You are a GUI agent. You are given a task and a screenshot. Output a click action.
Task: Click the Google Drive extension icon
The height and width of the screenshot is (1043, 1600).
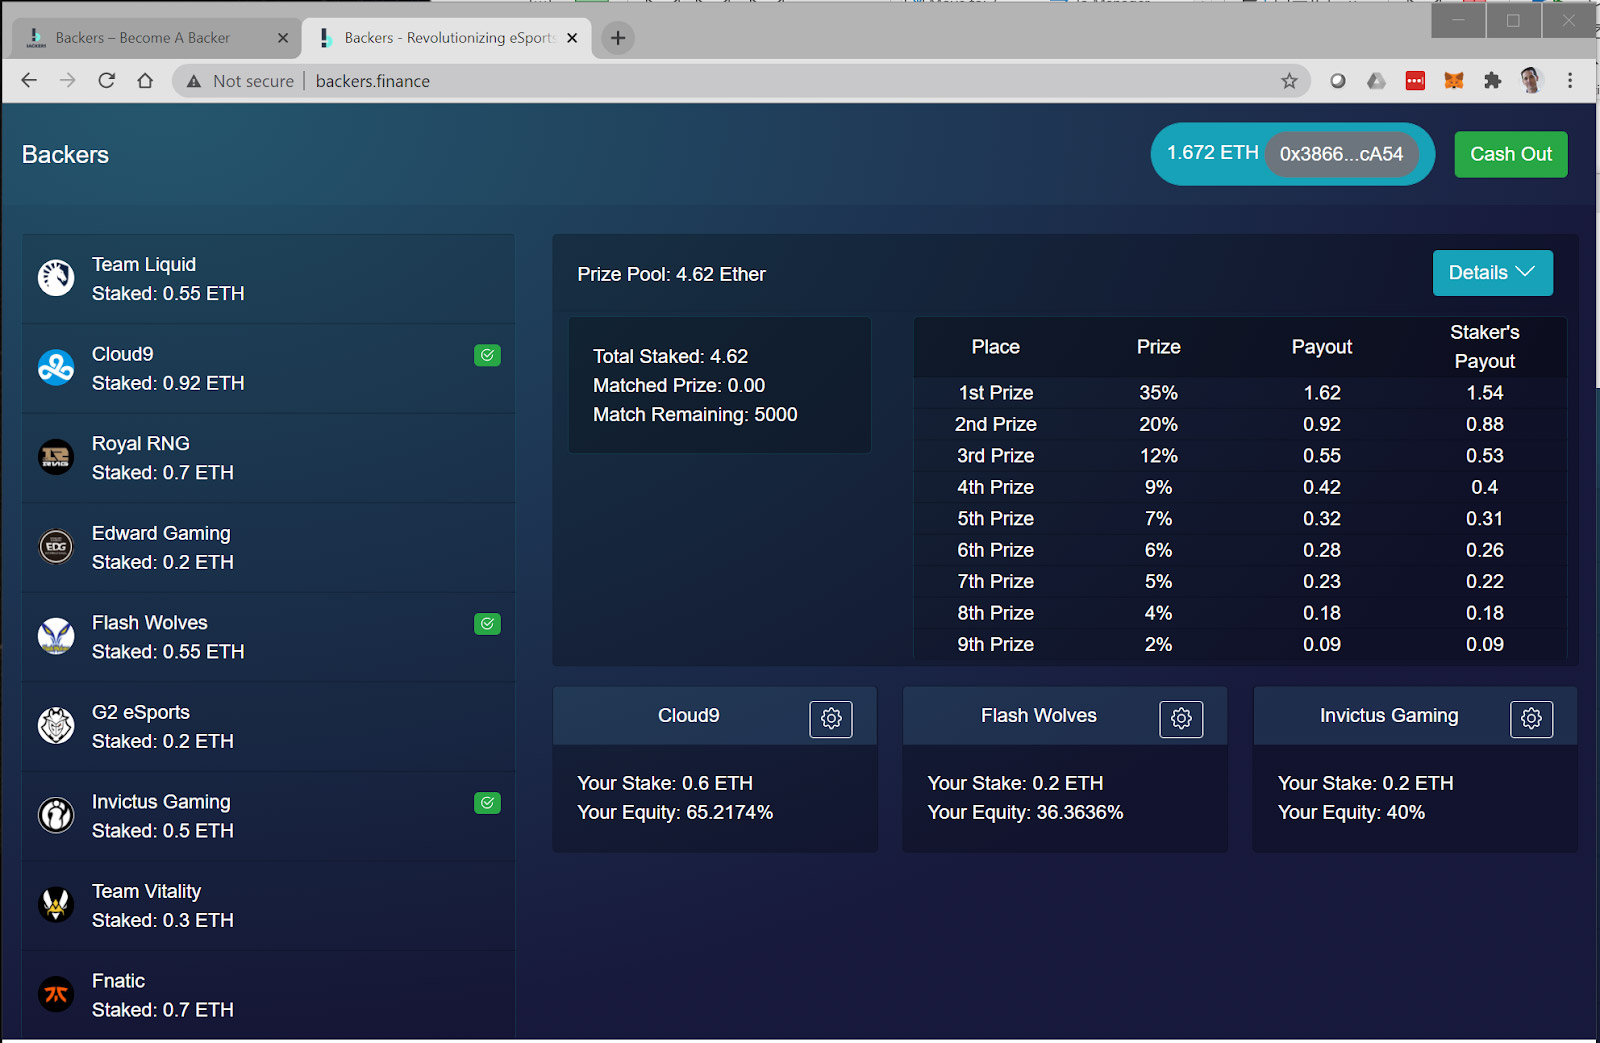pyautogui.click(x=1376, y=81)
